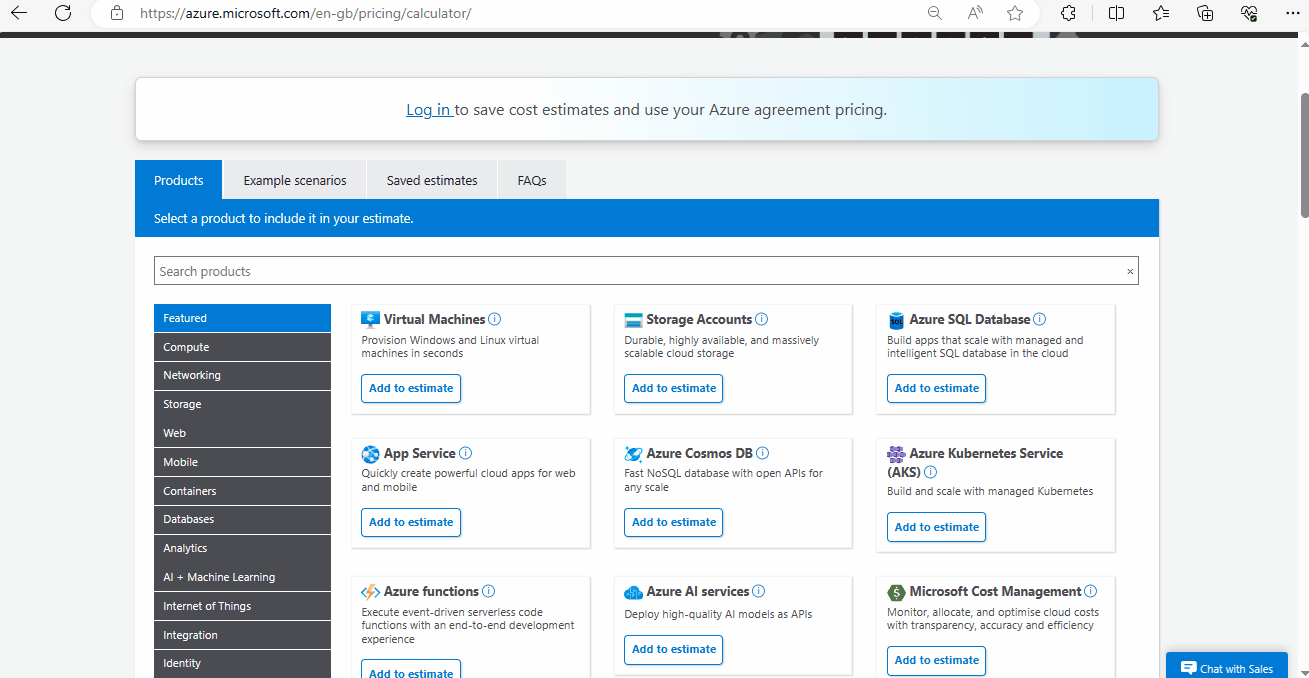Screen dimensions: 1309x678
Task: Select the Mobile category
Action: tap(242, 462)
